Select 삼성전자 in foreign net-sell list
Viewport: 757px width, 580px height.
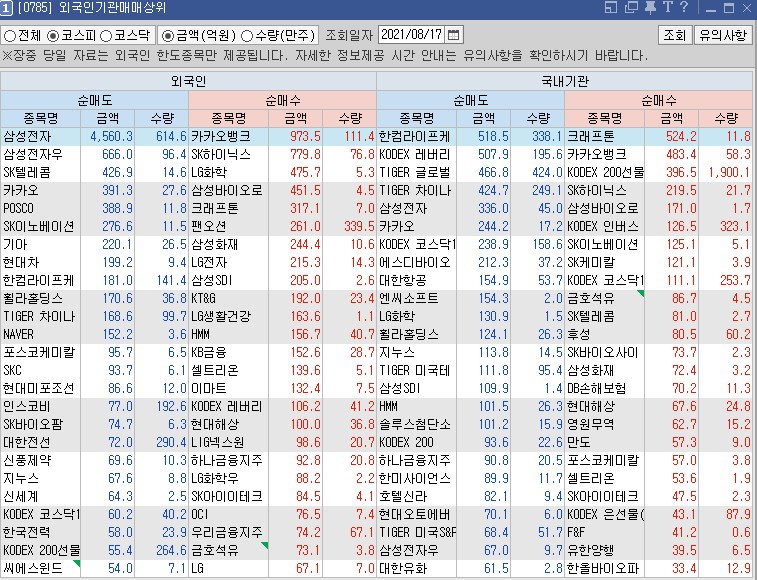pyautogui.click(x=27, y=137)
